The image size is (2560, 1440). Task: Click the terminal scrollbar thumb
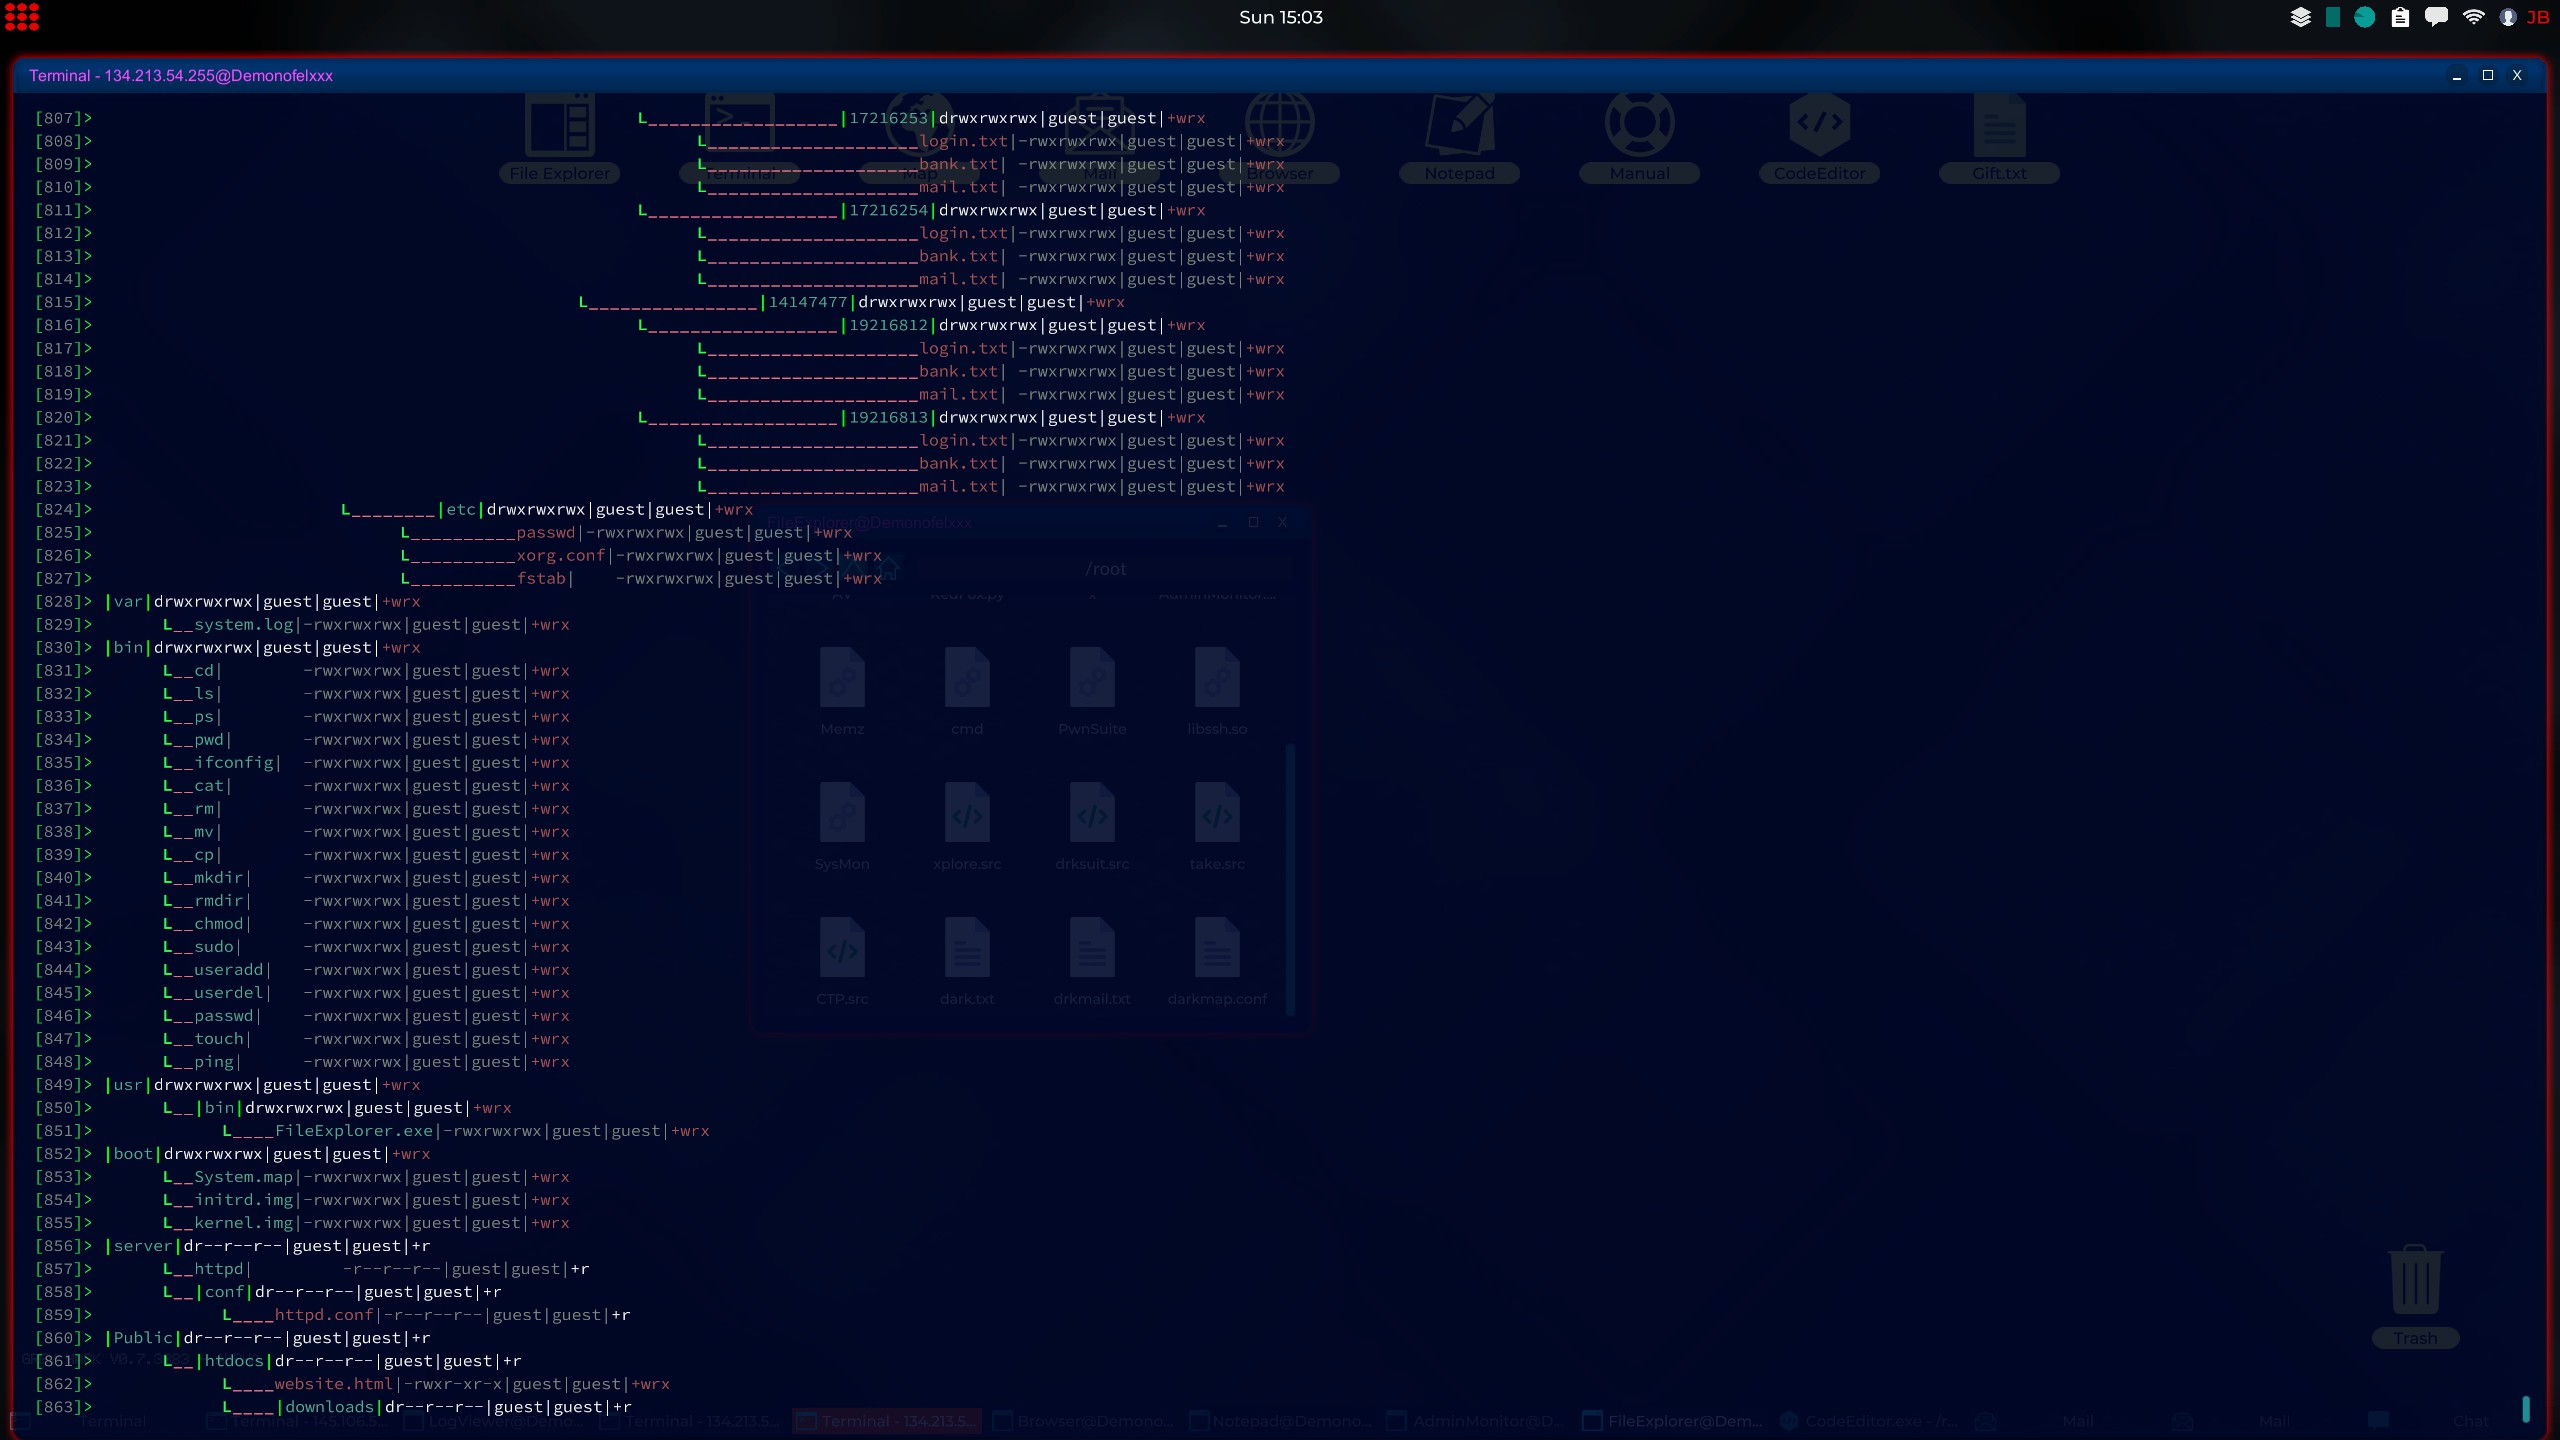(x=2526, y=1408)
